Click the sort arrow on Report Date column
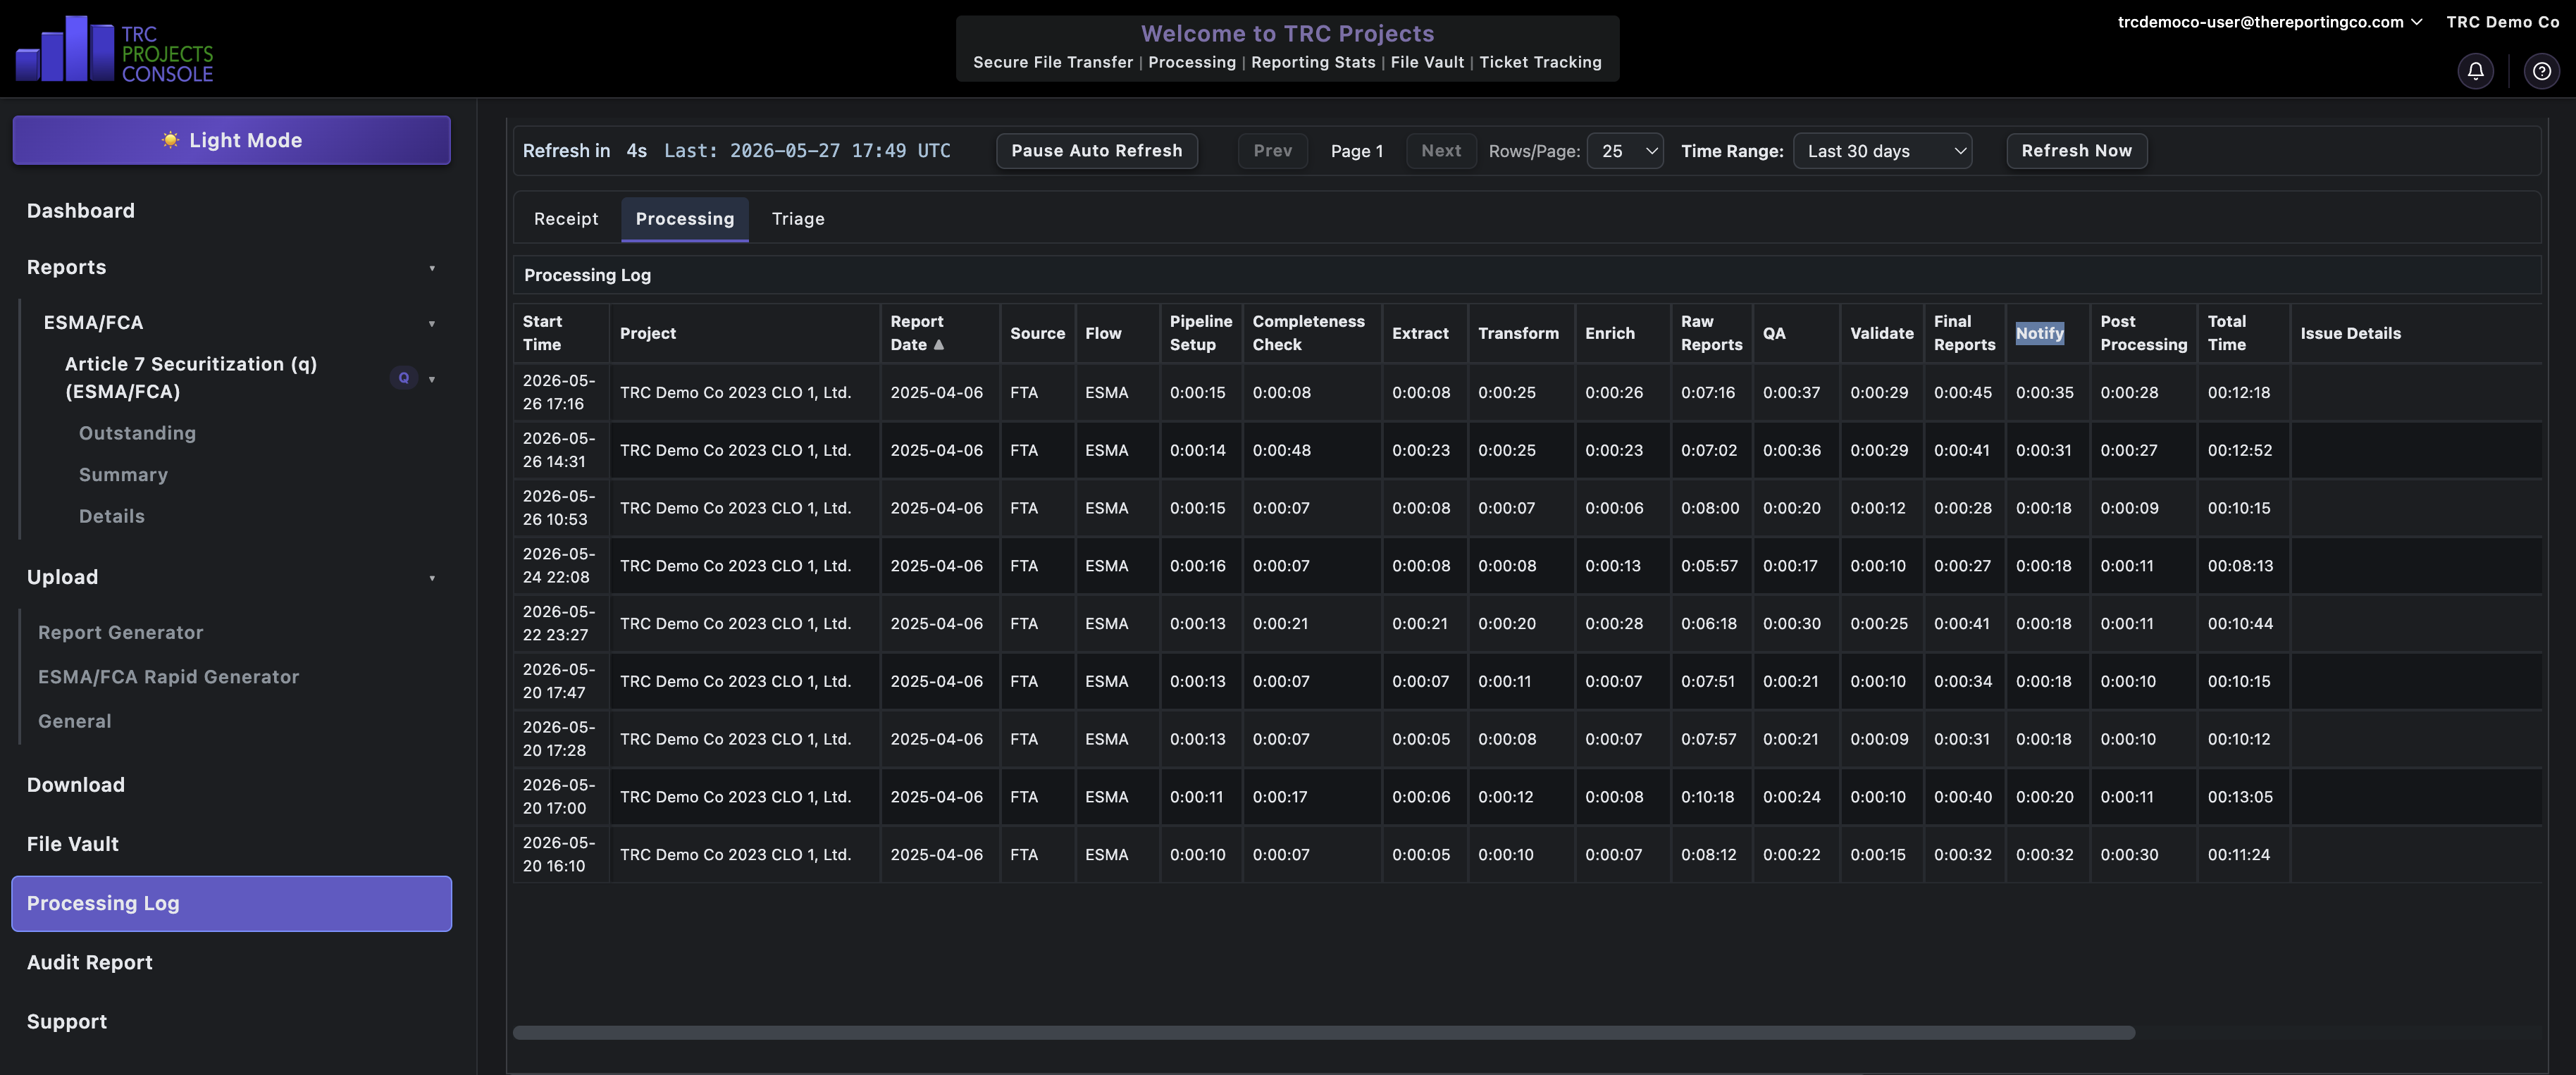 pos(938,345)
